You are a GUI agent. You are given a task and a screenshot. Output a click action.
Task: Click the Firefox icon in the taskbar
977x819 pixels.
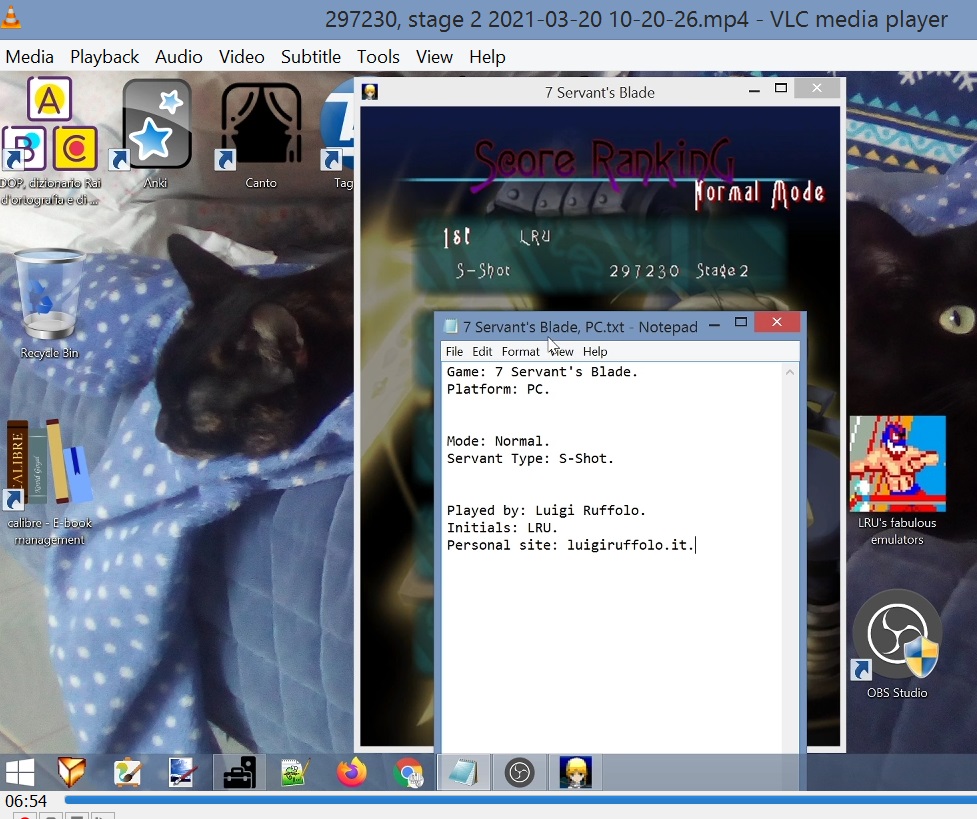click(351, 772)
